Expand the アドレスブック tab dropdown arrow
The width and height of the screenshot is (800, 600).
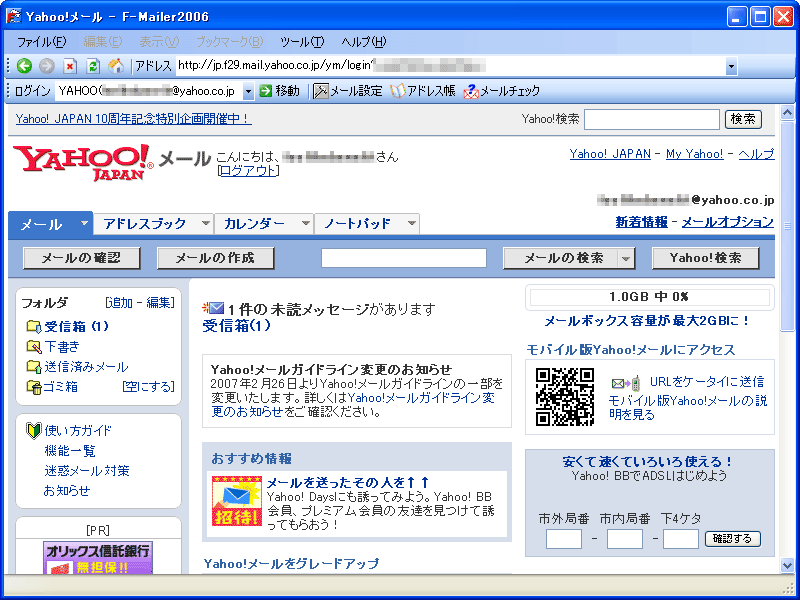pyautogui.click(x=205, y=223)
